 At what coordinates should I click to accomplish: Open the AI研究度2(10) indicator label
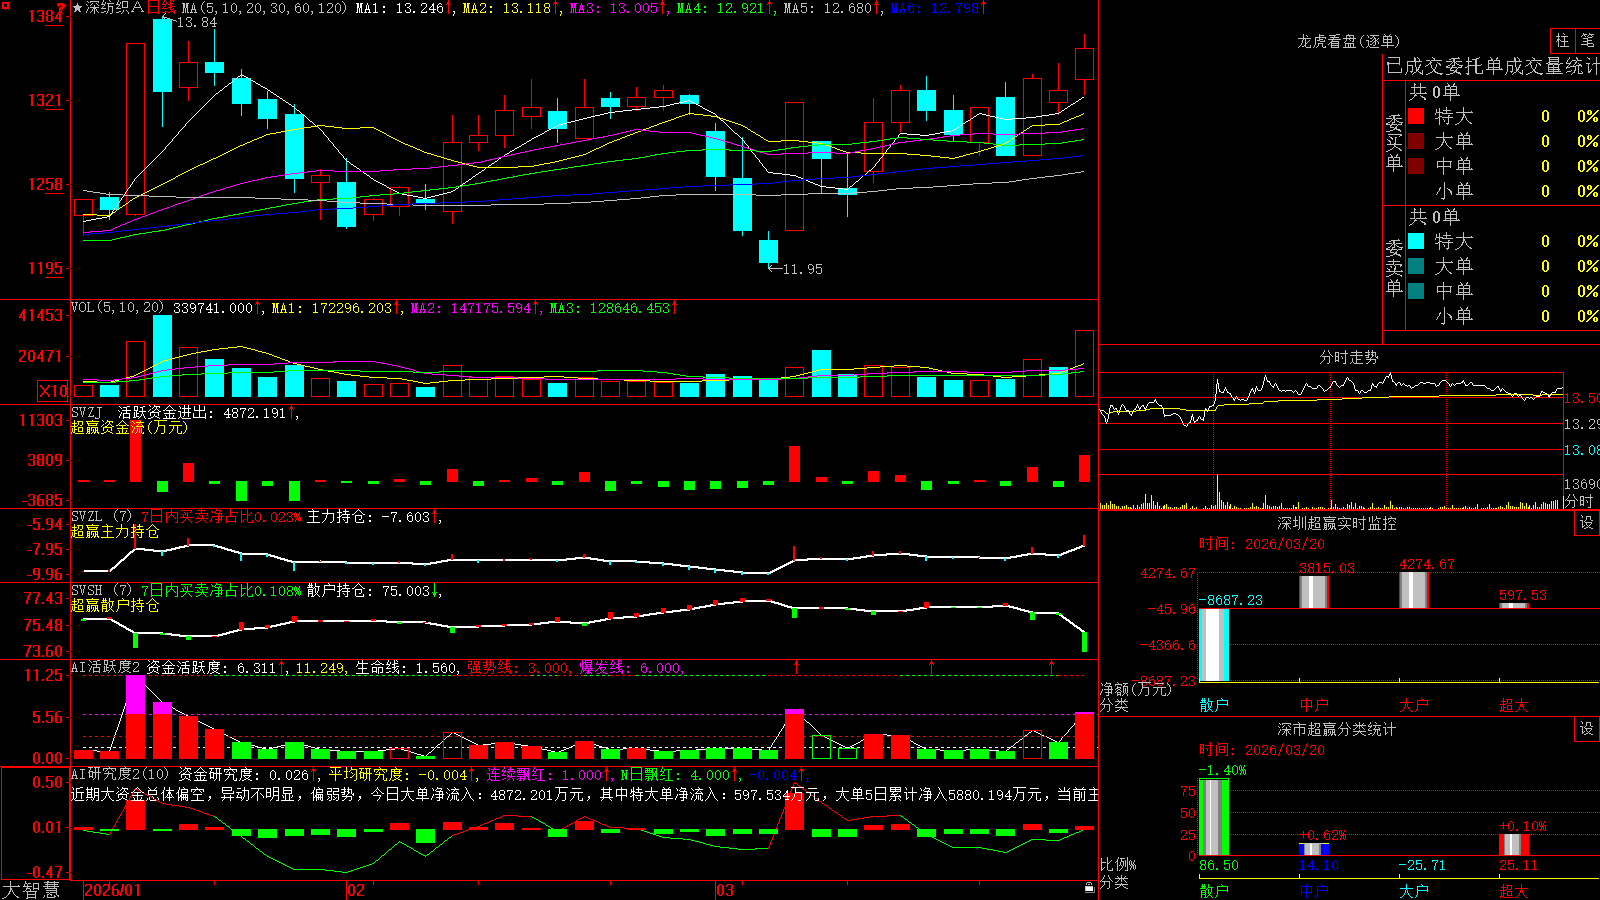[120, 774]
